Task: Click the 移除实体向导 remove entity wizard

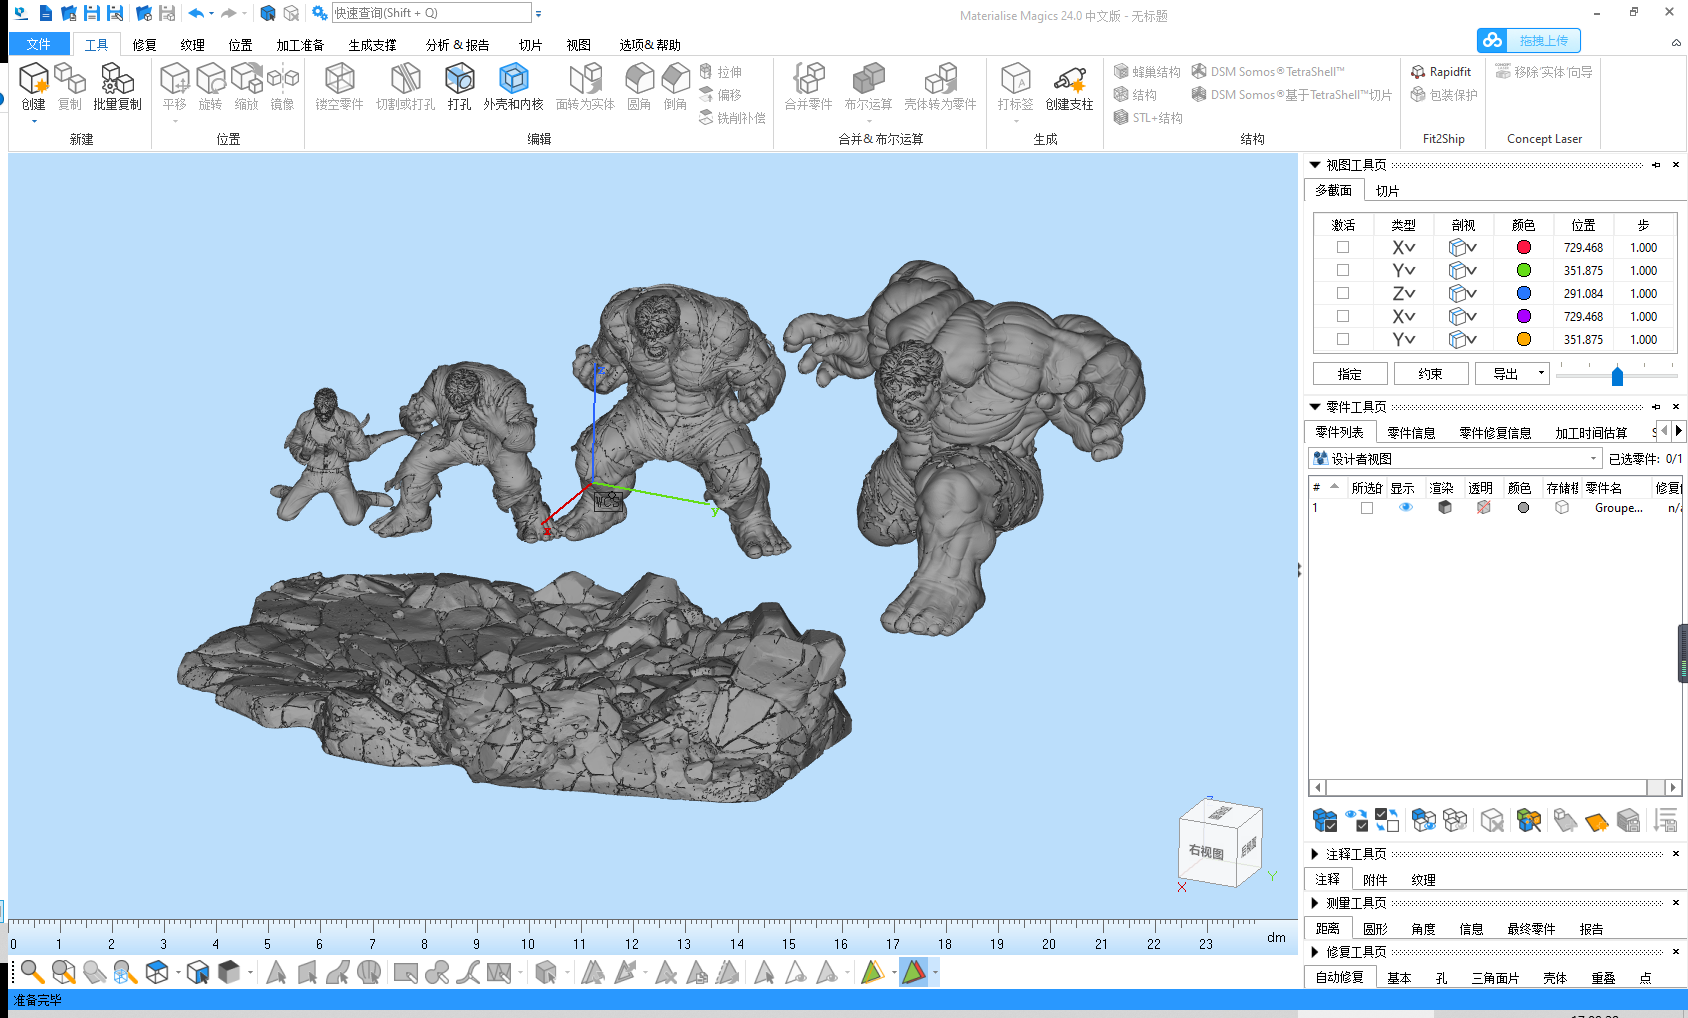Action: pyautogui.click(x=1544, y=72)
